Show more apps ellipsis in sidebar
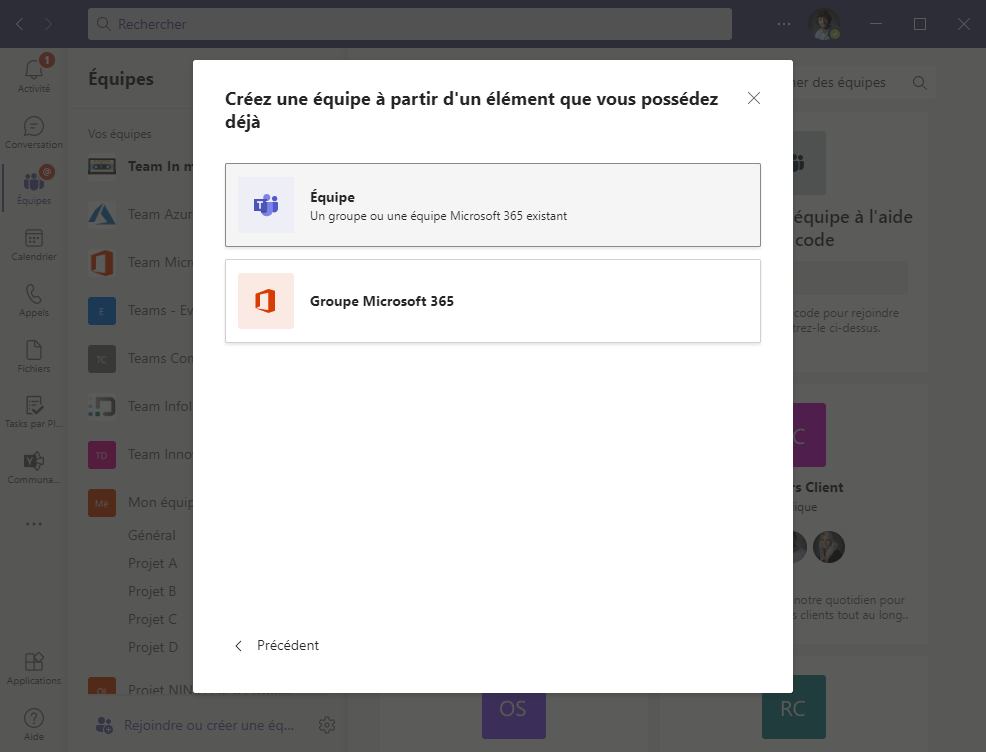The image size is (986, 752). tap(34, 524)
